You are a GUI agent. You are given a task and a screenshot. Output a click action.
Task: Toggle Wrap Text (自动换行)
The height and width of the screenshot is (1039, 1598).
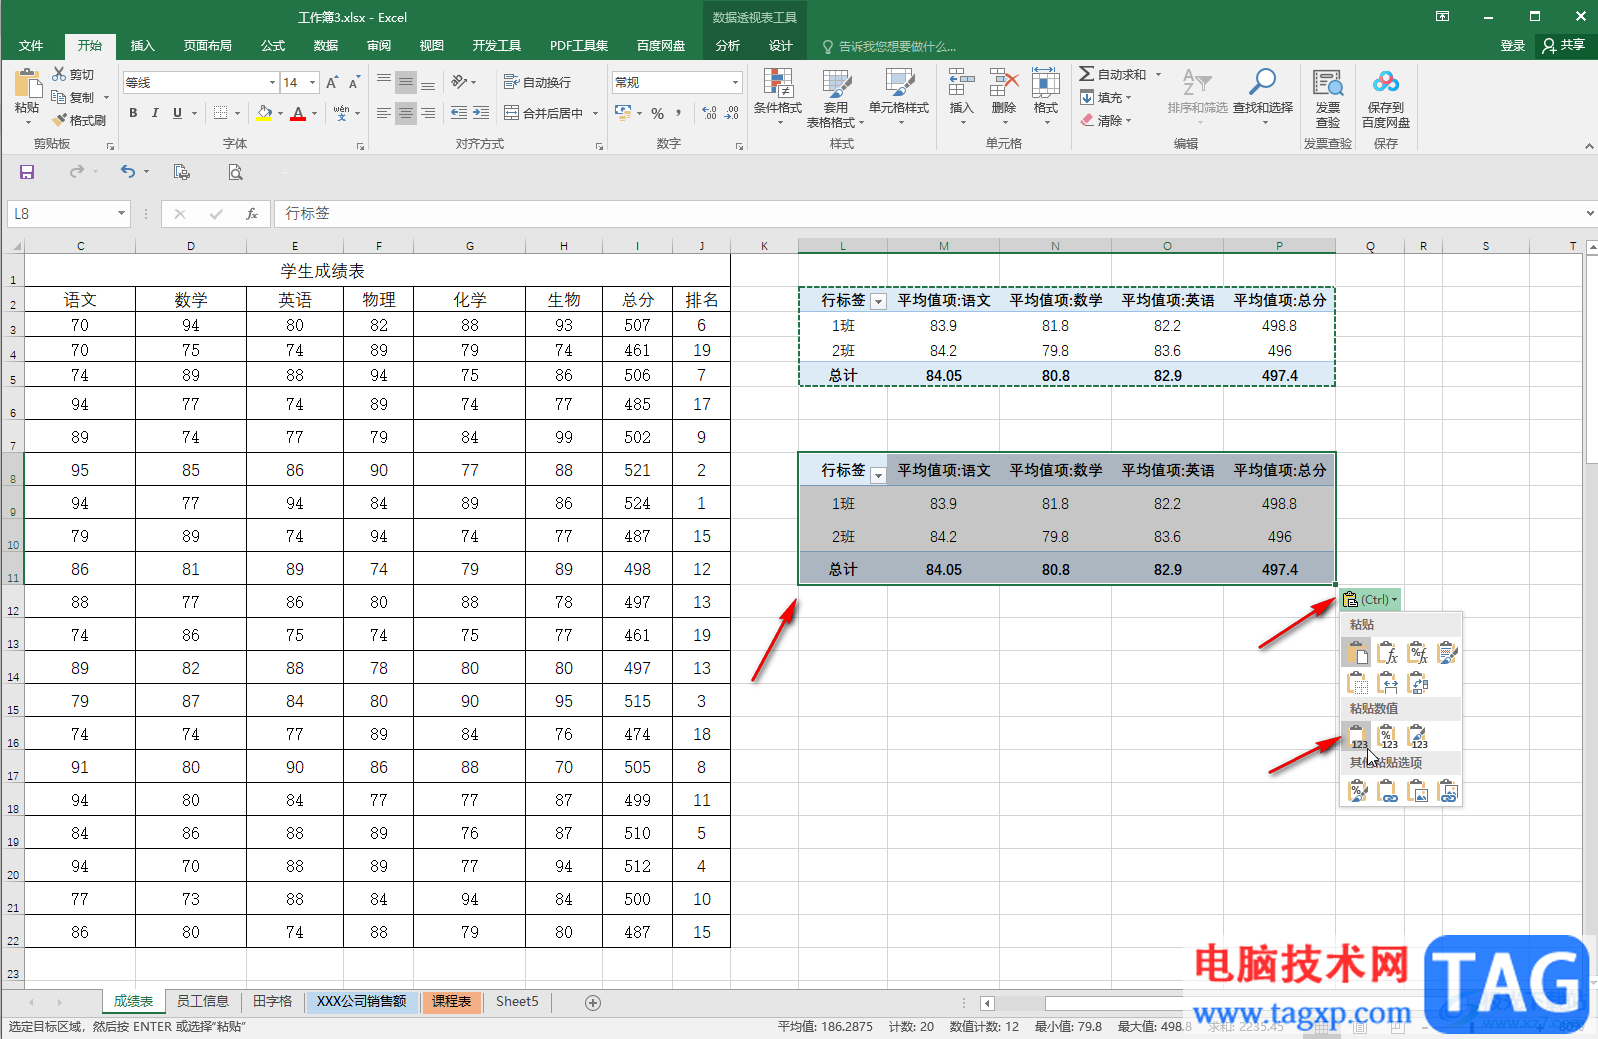click(537, 82)
